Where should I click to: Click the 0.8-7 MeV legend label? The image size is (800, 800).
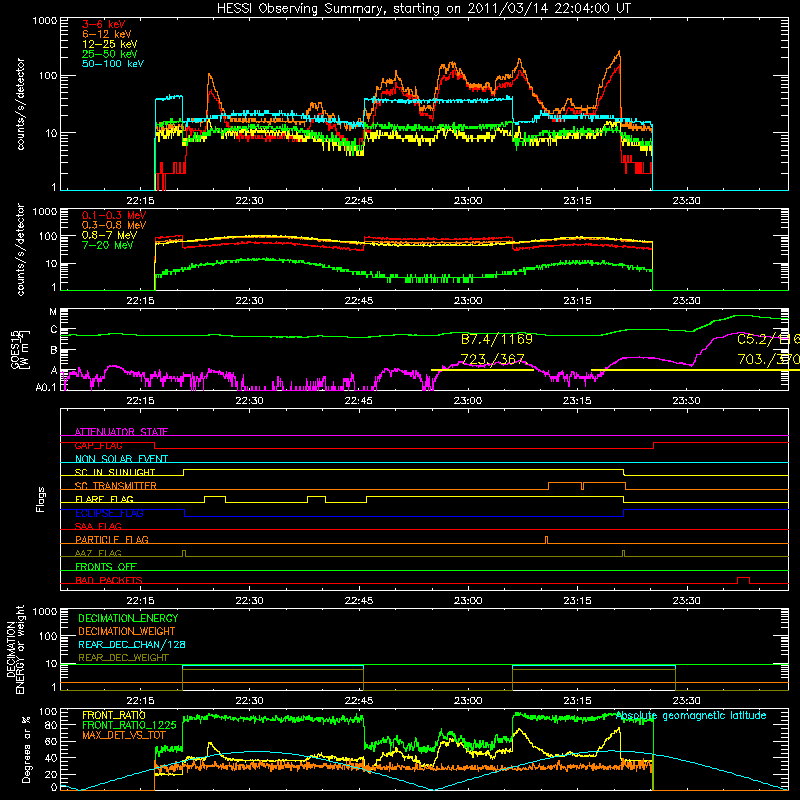click(109, 235)
